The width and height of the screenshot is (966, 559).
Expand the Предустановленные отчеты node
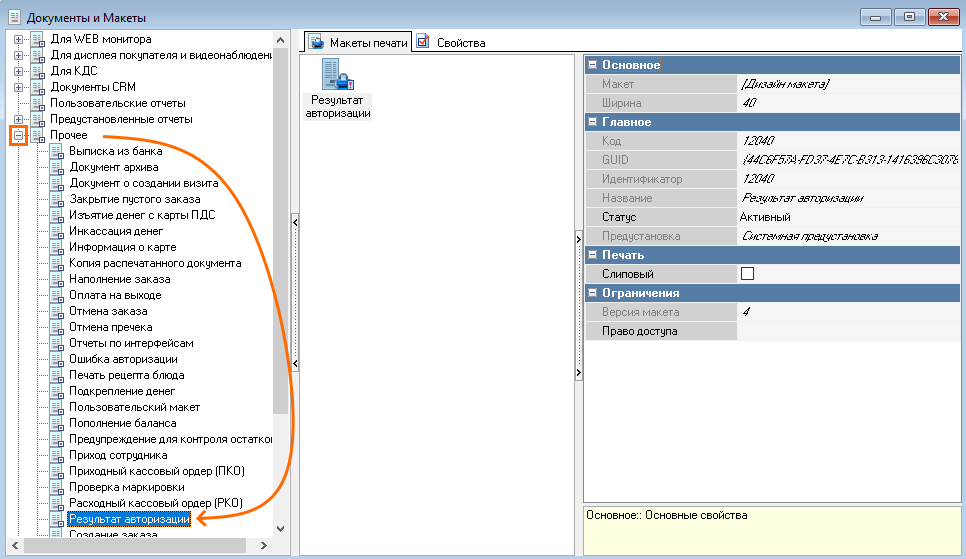18,119
